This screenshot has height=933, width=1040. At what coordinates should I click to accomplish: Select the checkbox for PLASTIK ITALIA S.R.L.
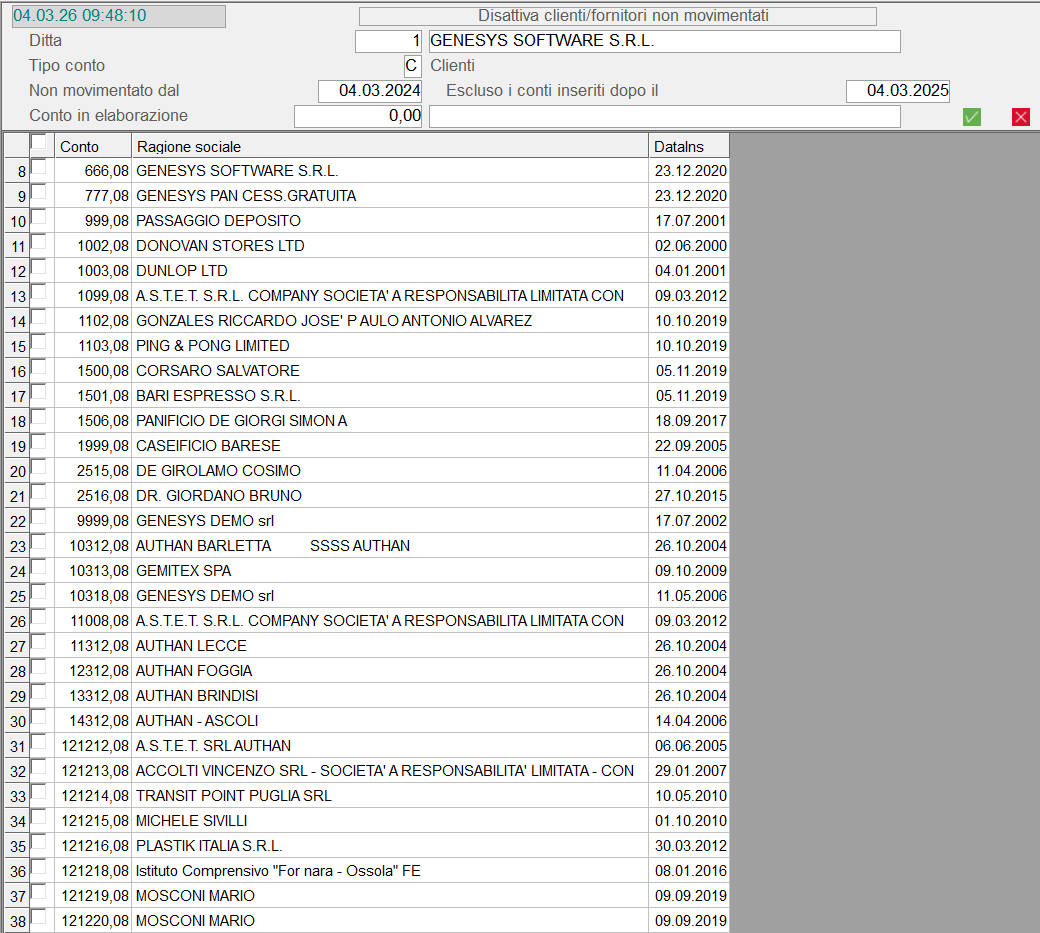click(x=38, y=842)
